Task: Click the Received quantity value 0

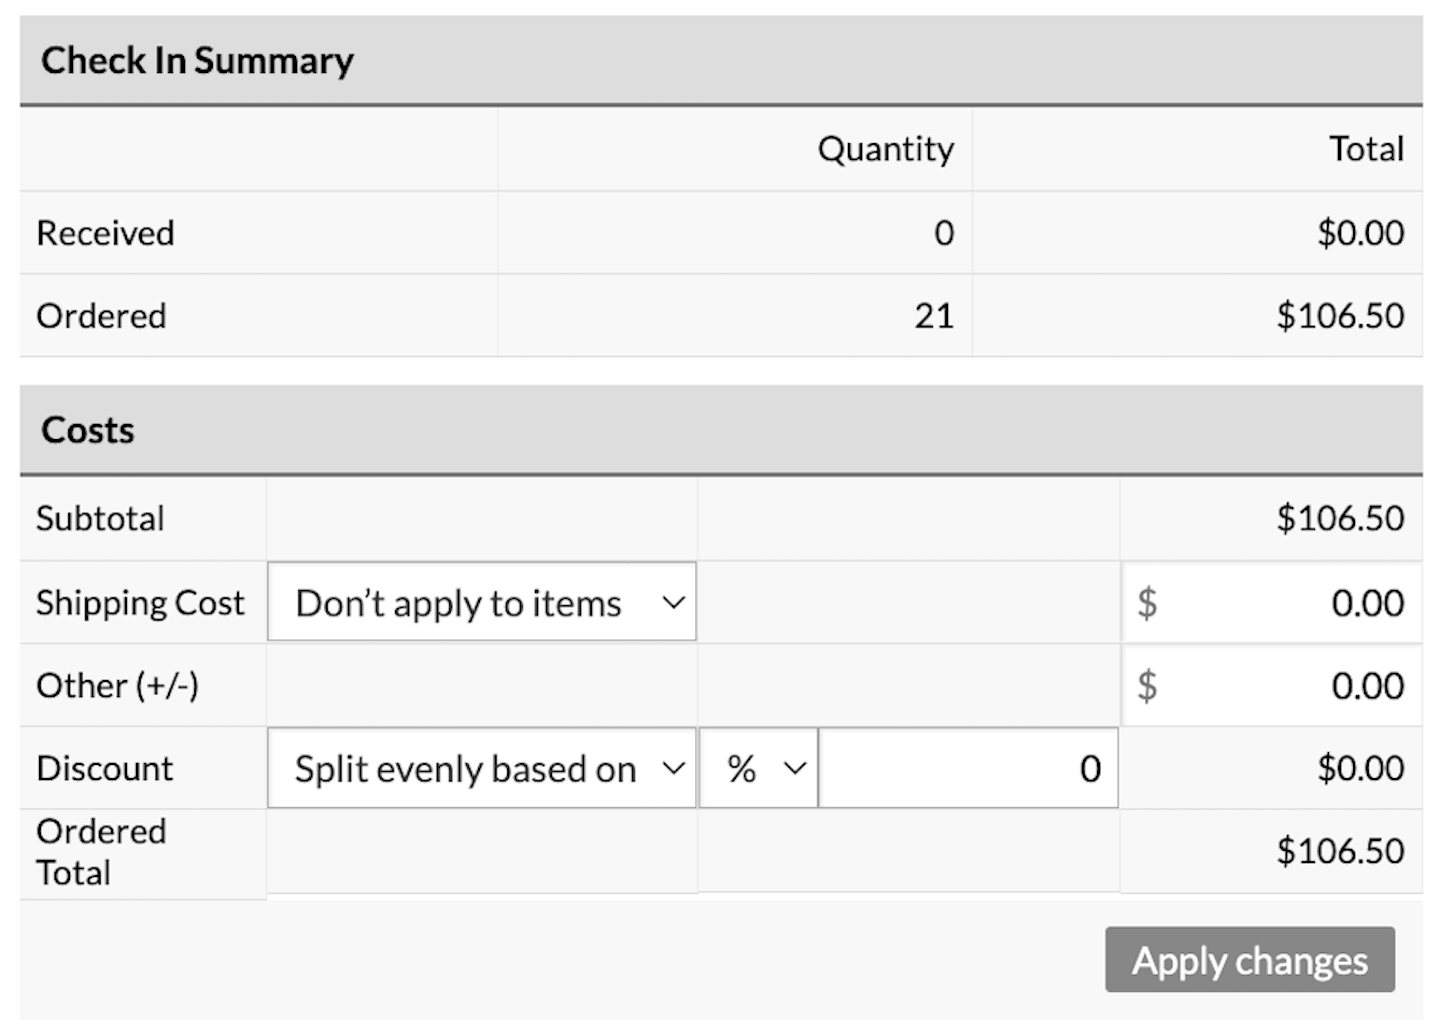Action: pos(943,233)
